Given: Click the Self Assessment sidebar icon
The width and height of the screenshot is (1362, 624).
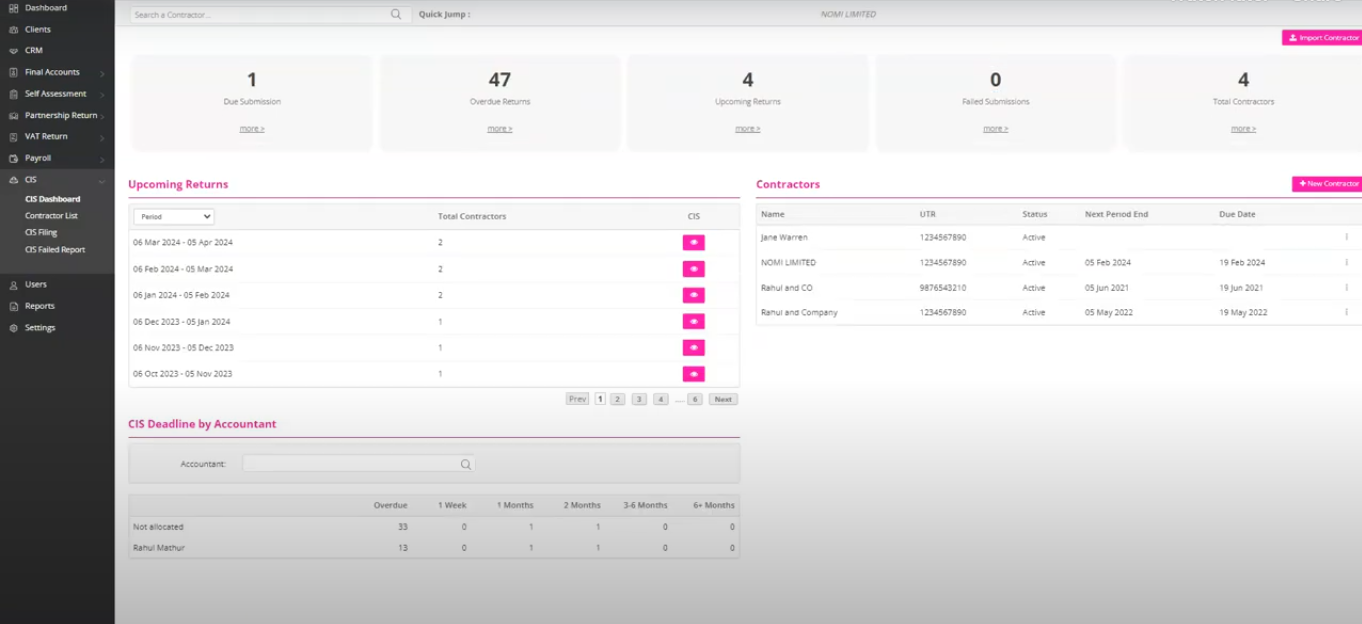Looking at the screenshot, I should [14, 94].
